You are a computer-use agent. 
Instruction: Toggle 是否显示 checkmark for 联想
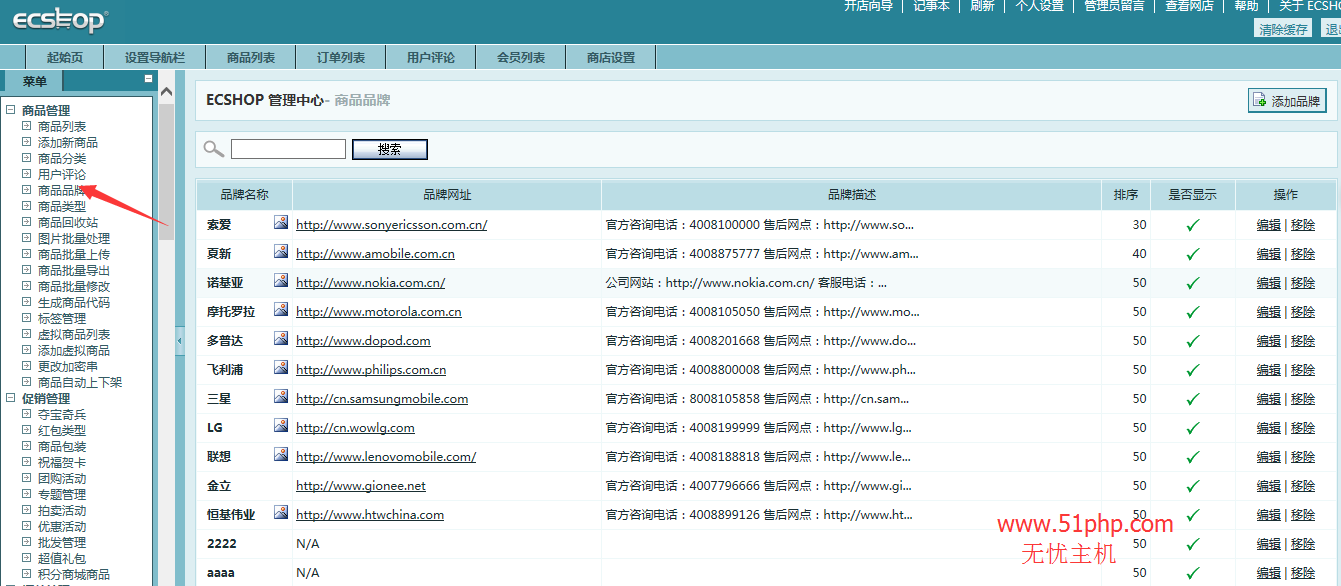1192,457
